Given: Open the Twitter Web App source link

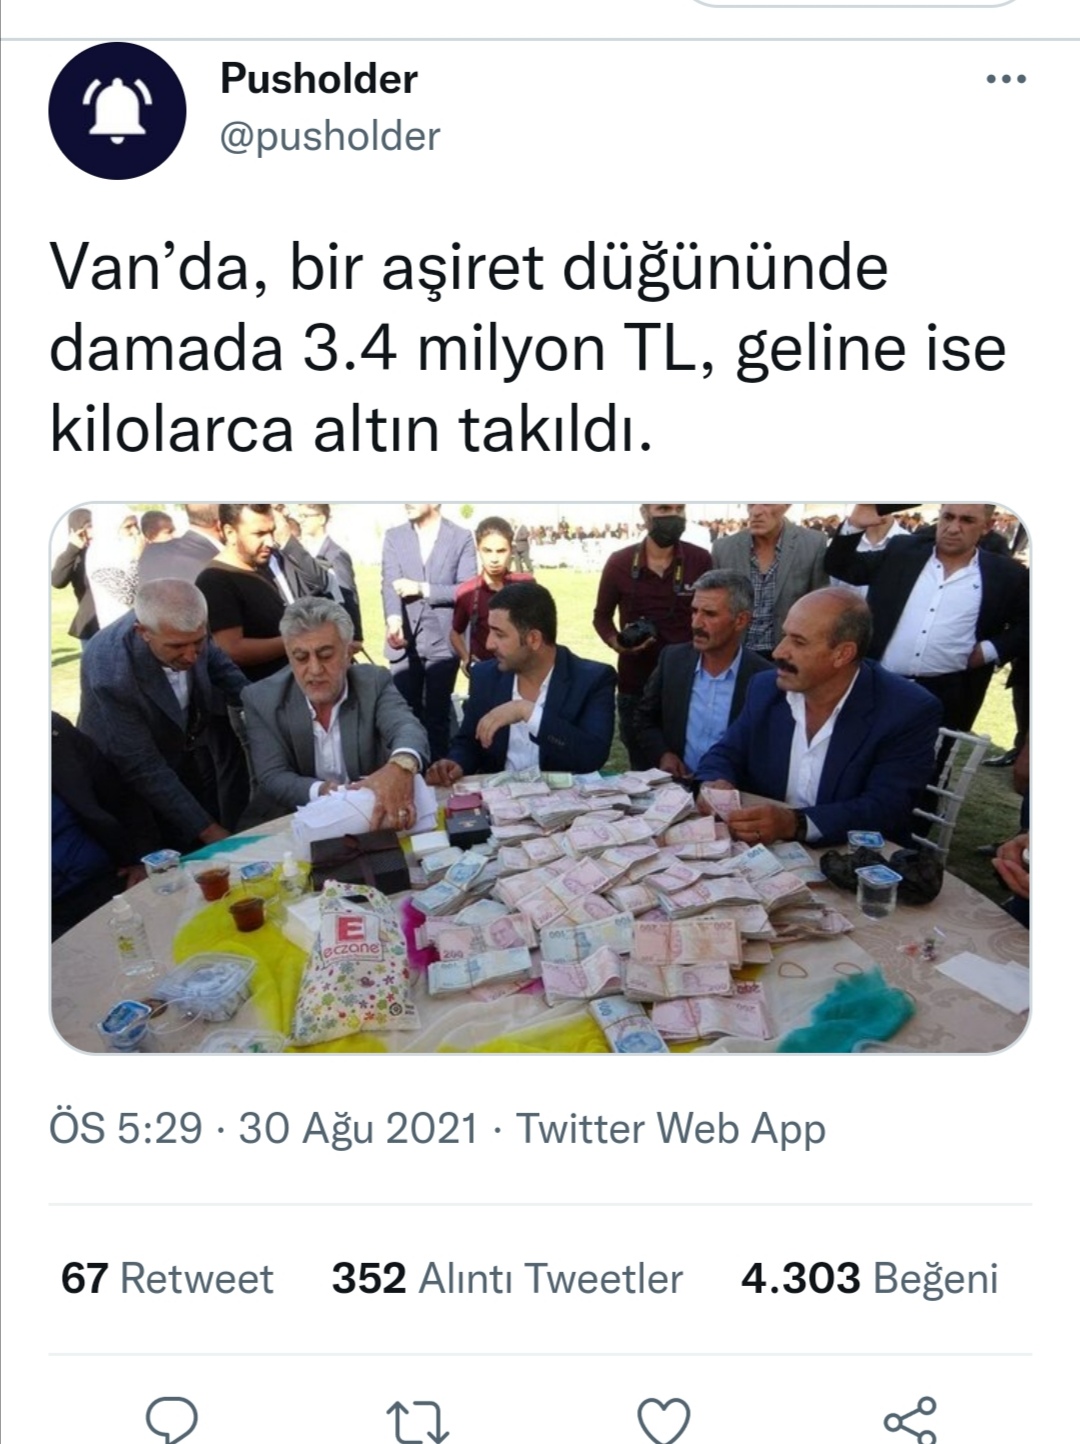Looking at the screenshot, I should pyautogui.click(x=671, y=1128).
